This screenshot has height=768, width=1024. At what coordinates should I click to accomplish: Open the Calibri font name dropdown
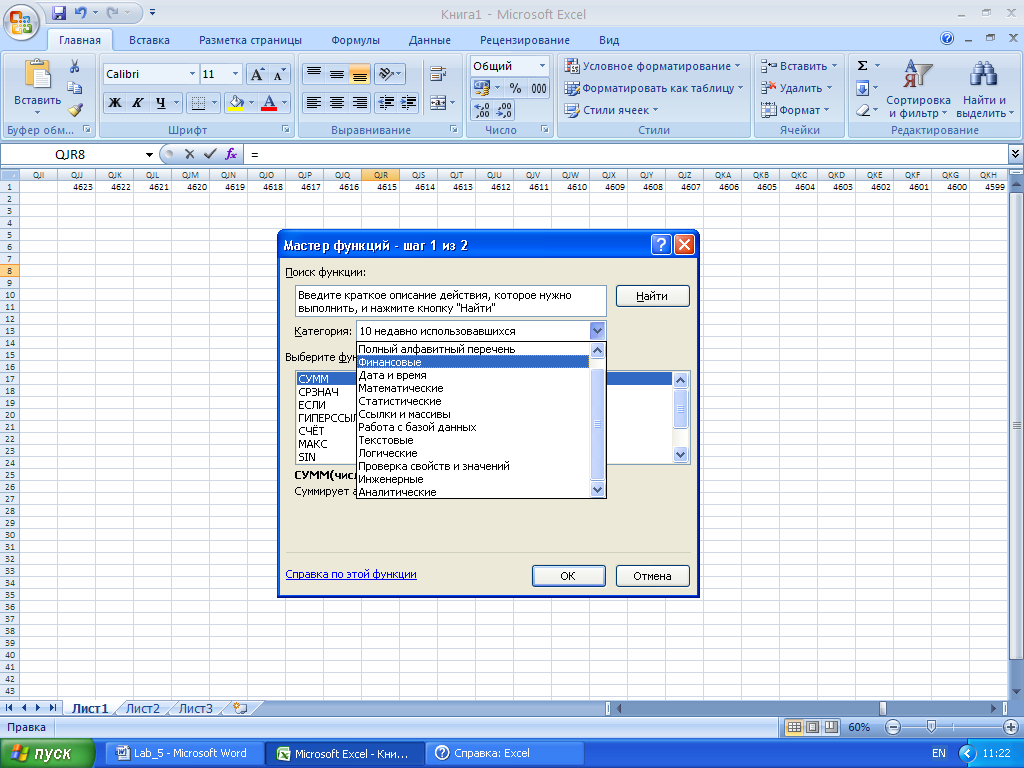point(192,74)
